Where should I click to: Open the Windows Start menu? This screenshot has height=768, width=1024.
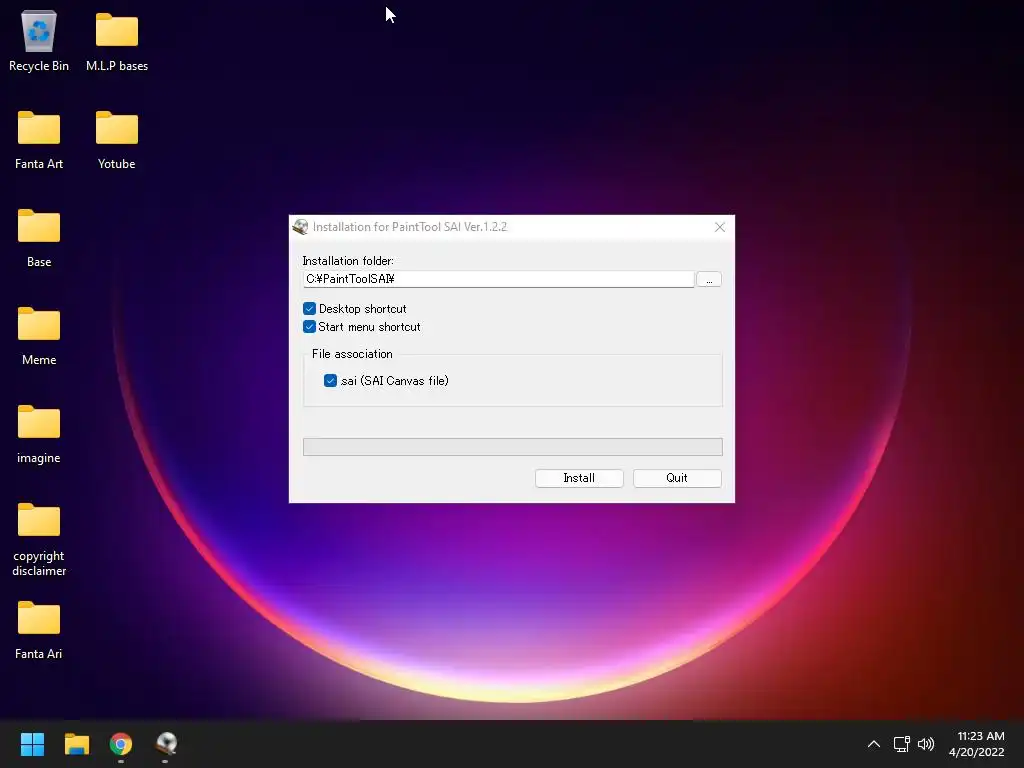tap(32, 744)
